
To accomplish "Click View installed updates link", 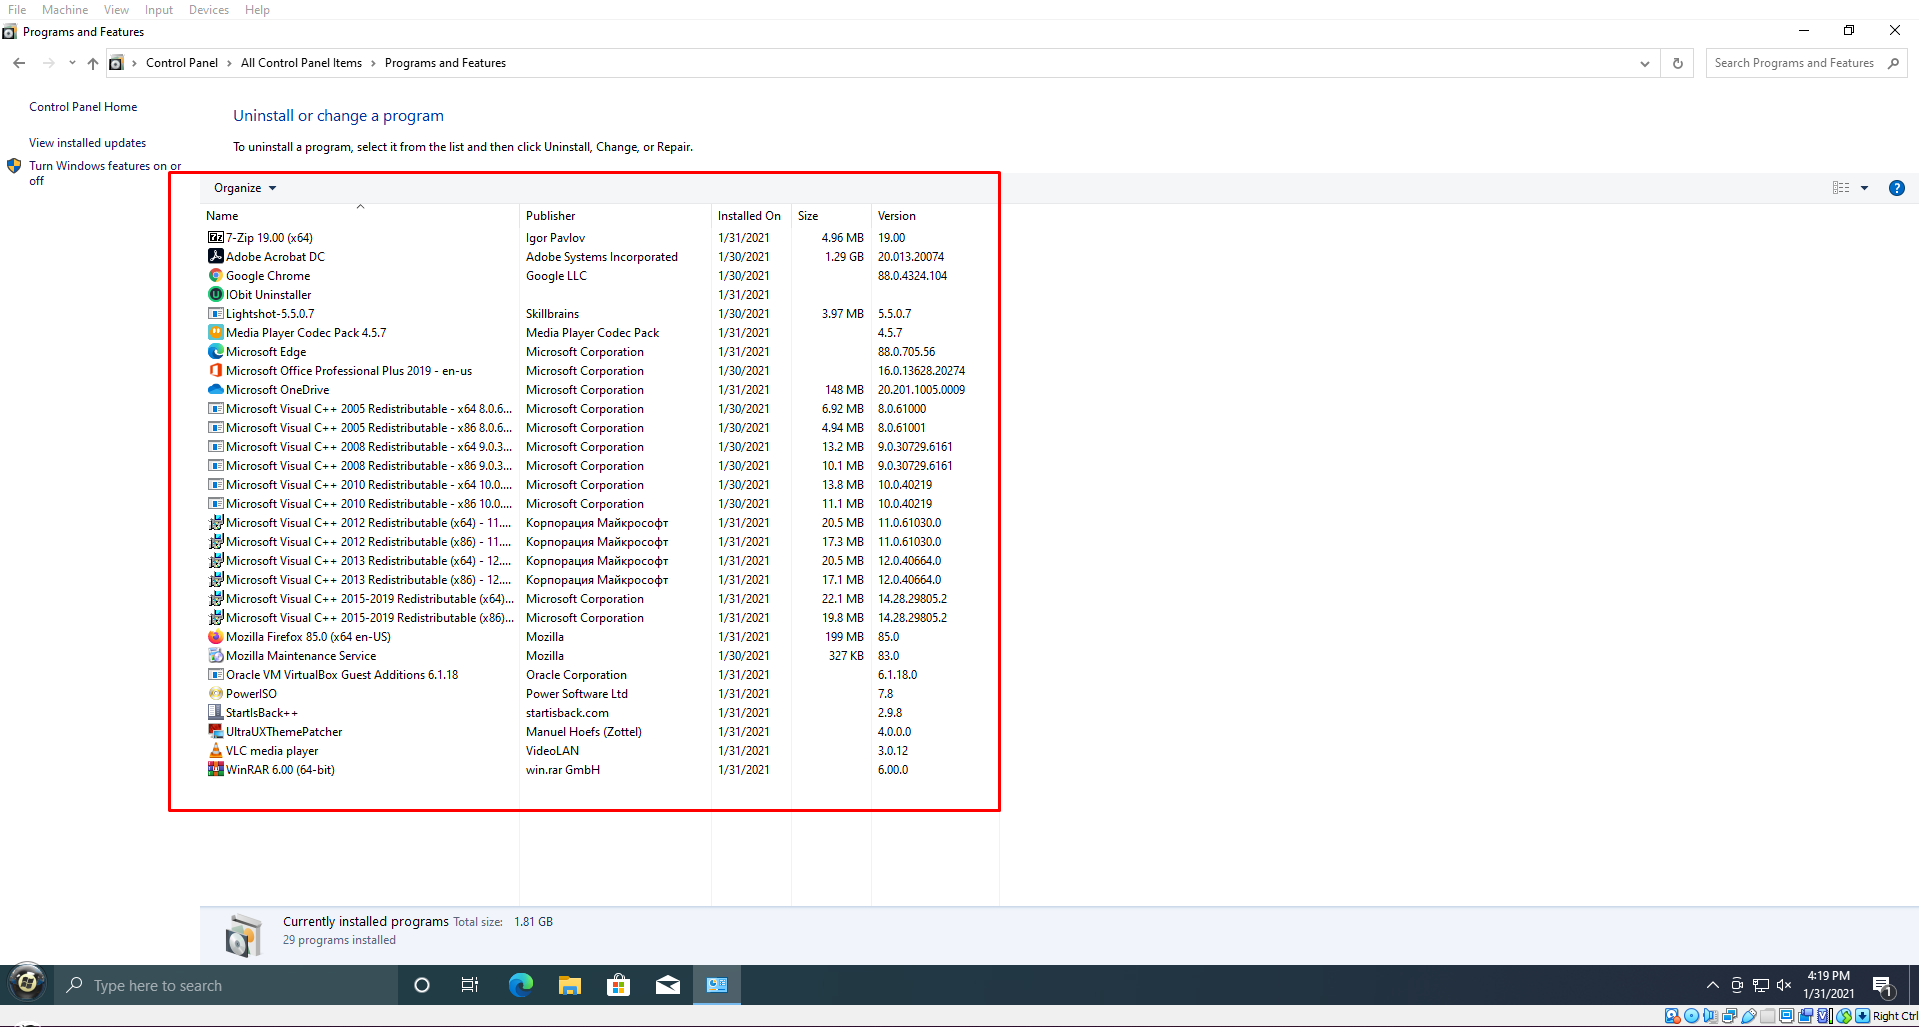I will (x=87, y=143).
